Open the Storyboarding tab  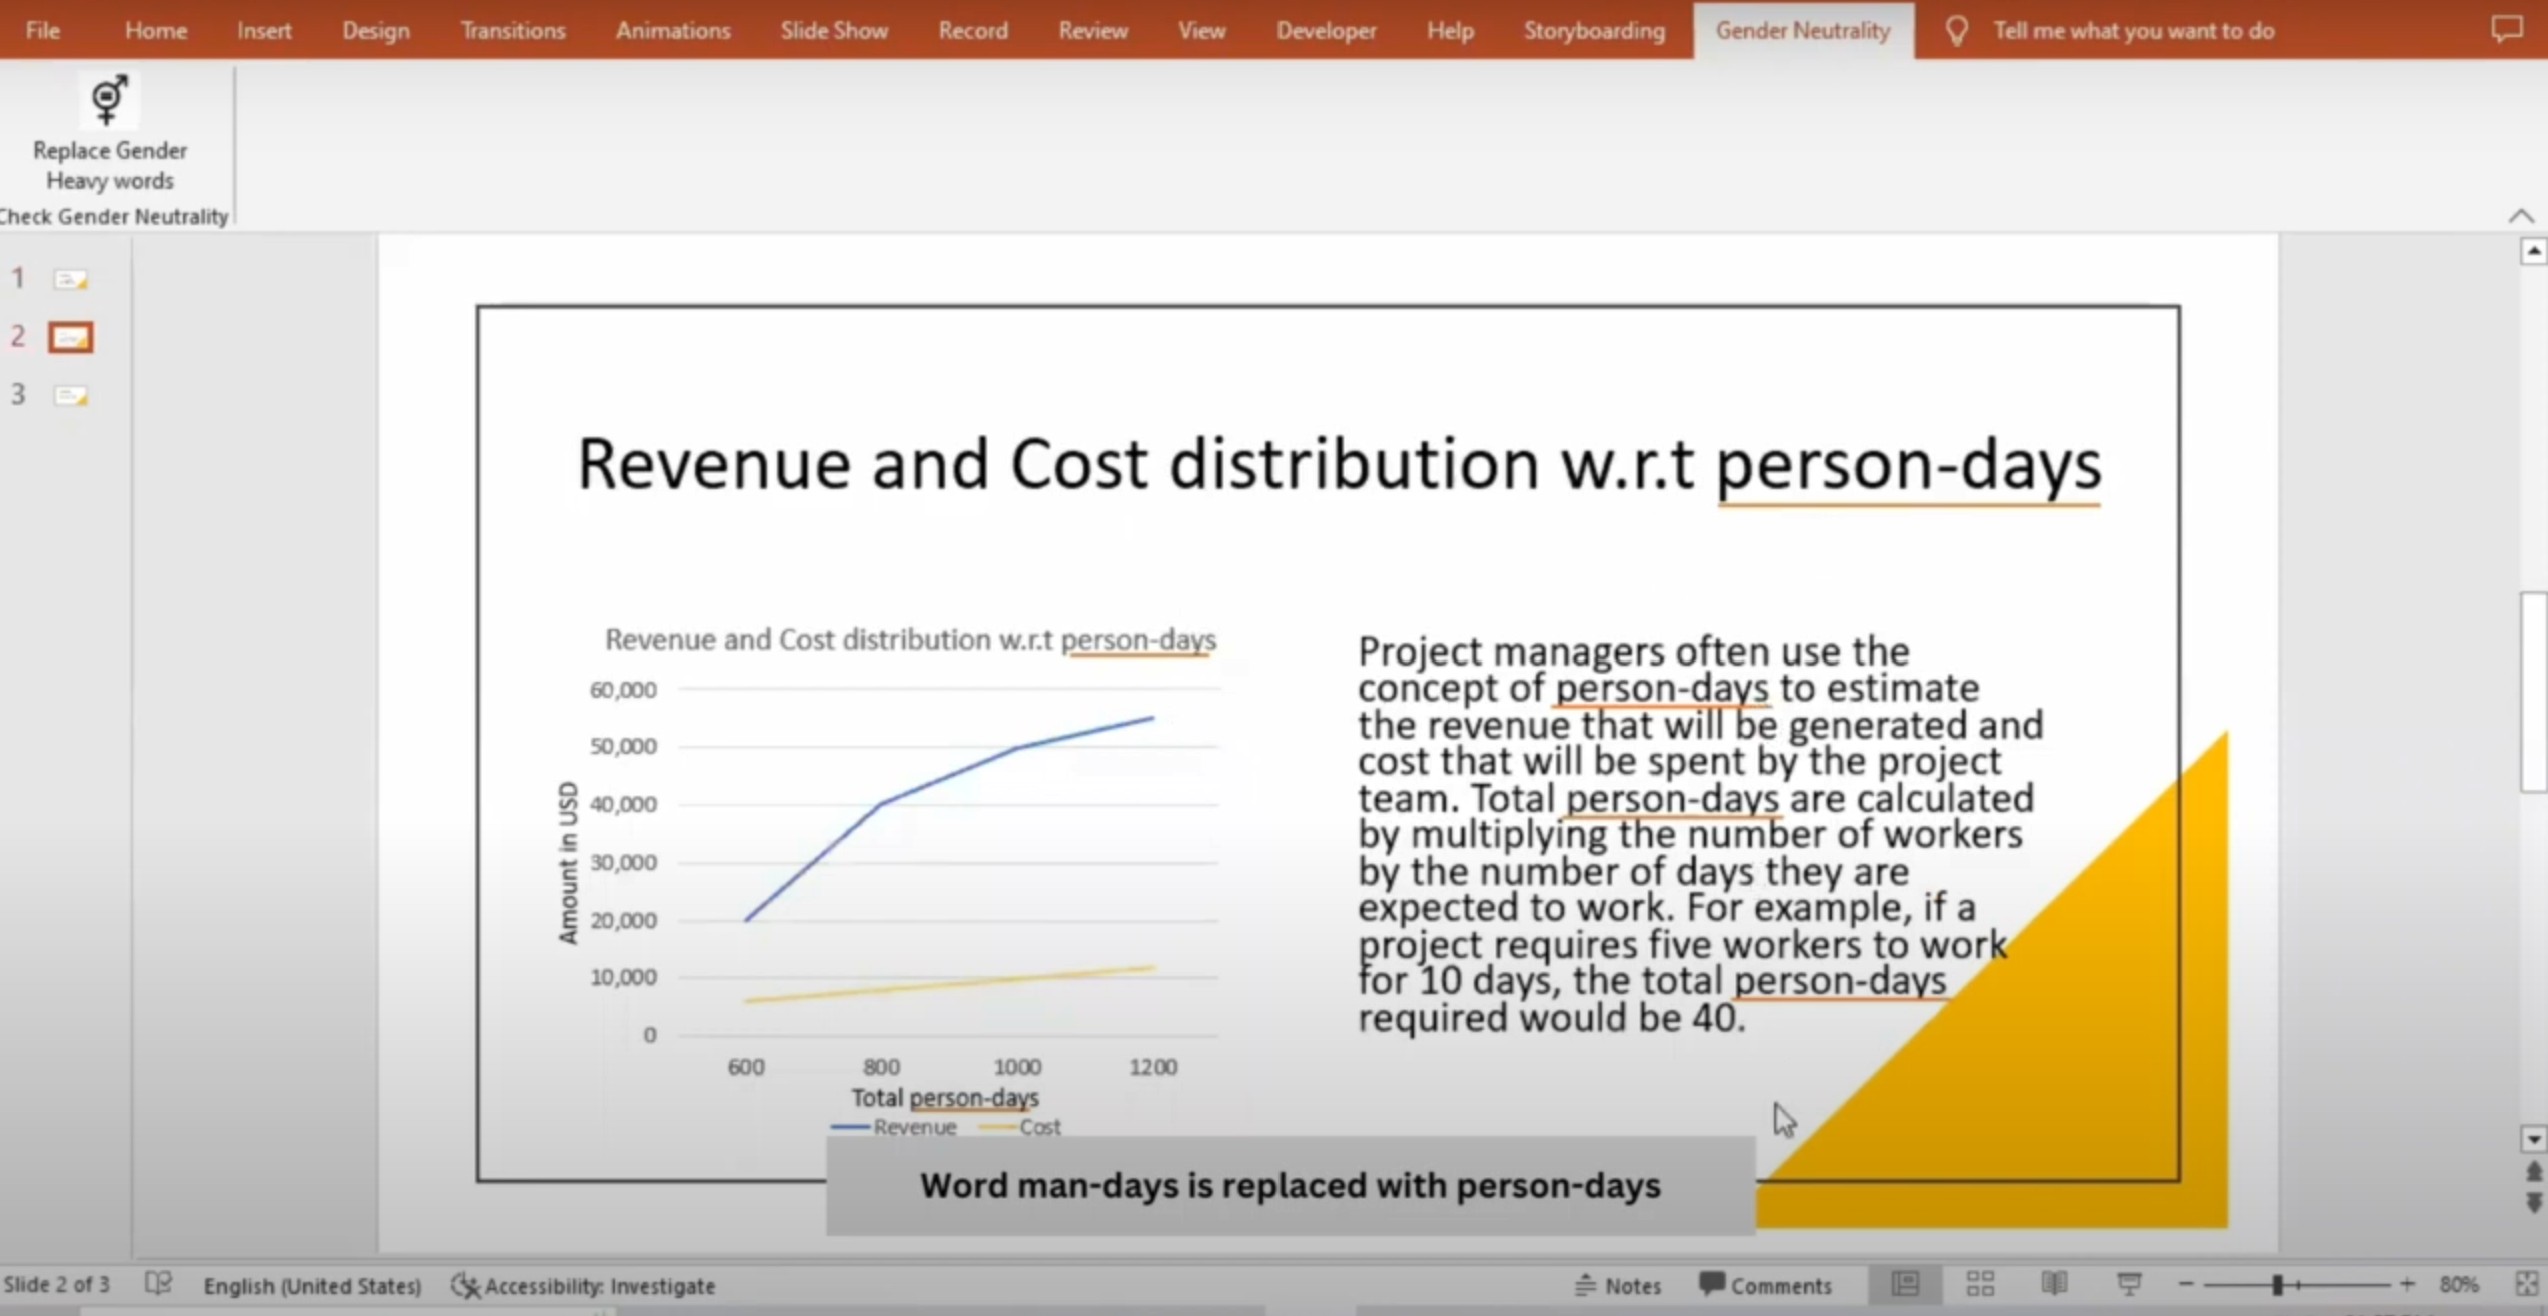pos(1593,30)
